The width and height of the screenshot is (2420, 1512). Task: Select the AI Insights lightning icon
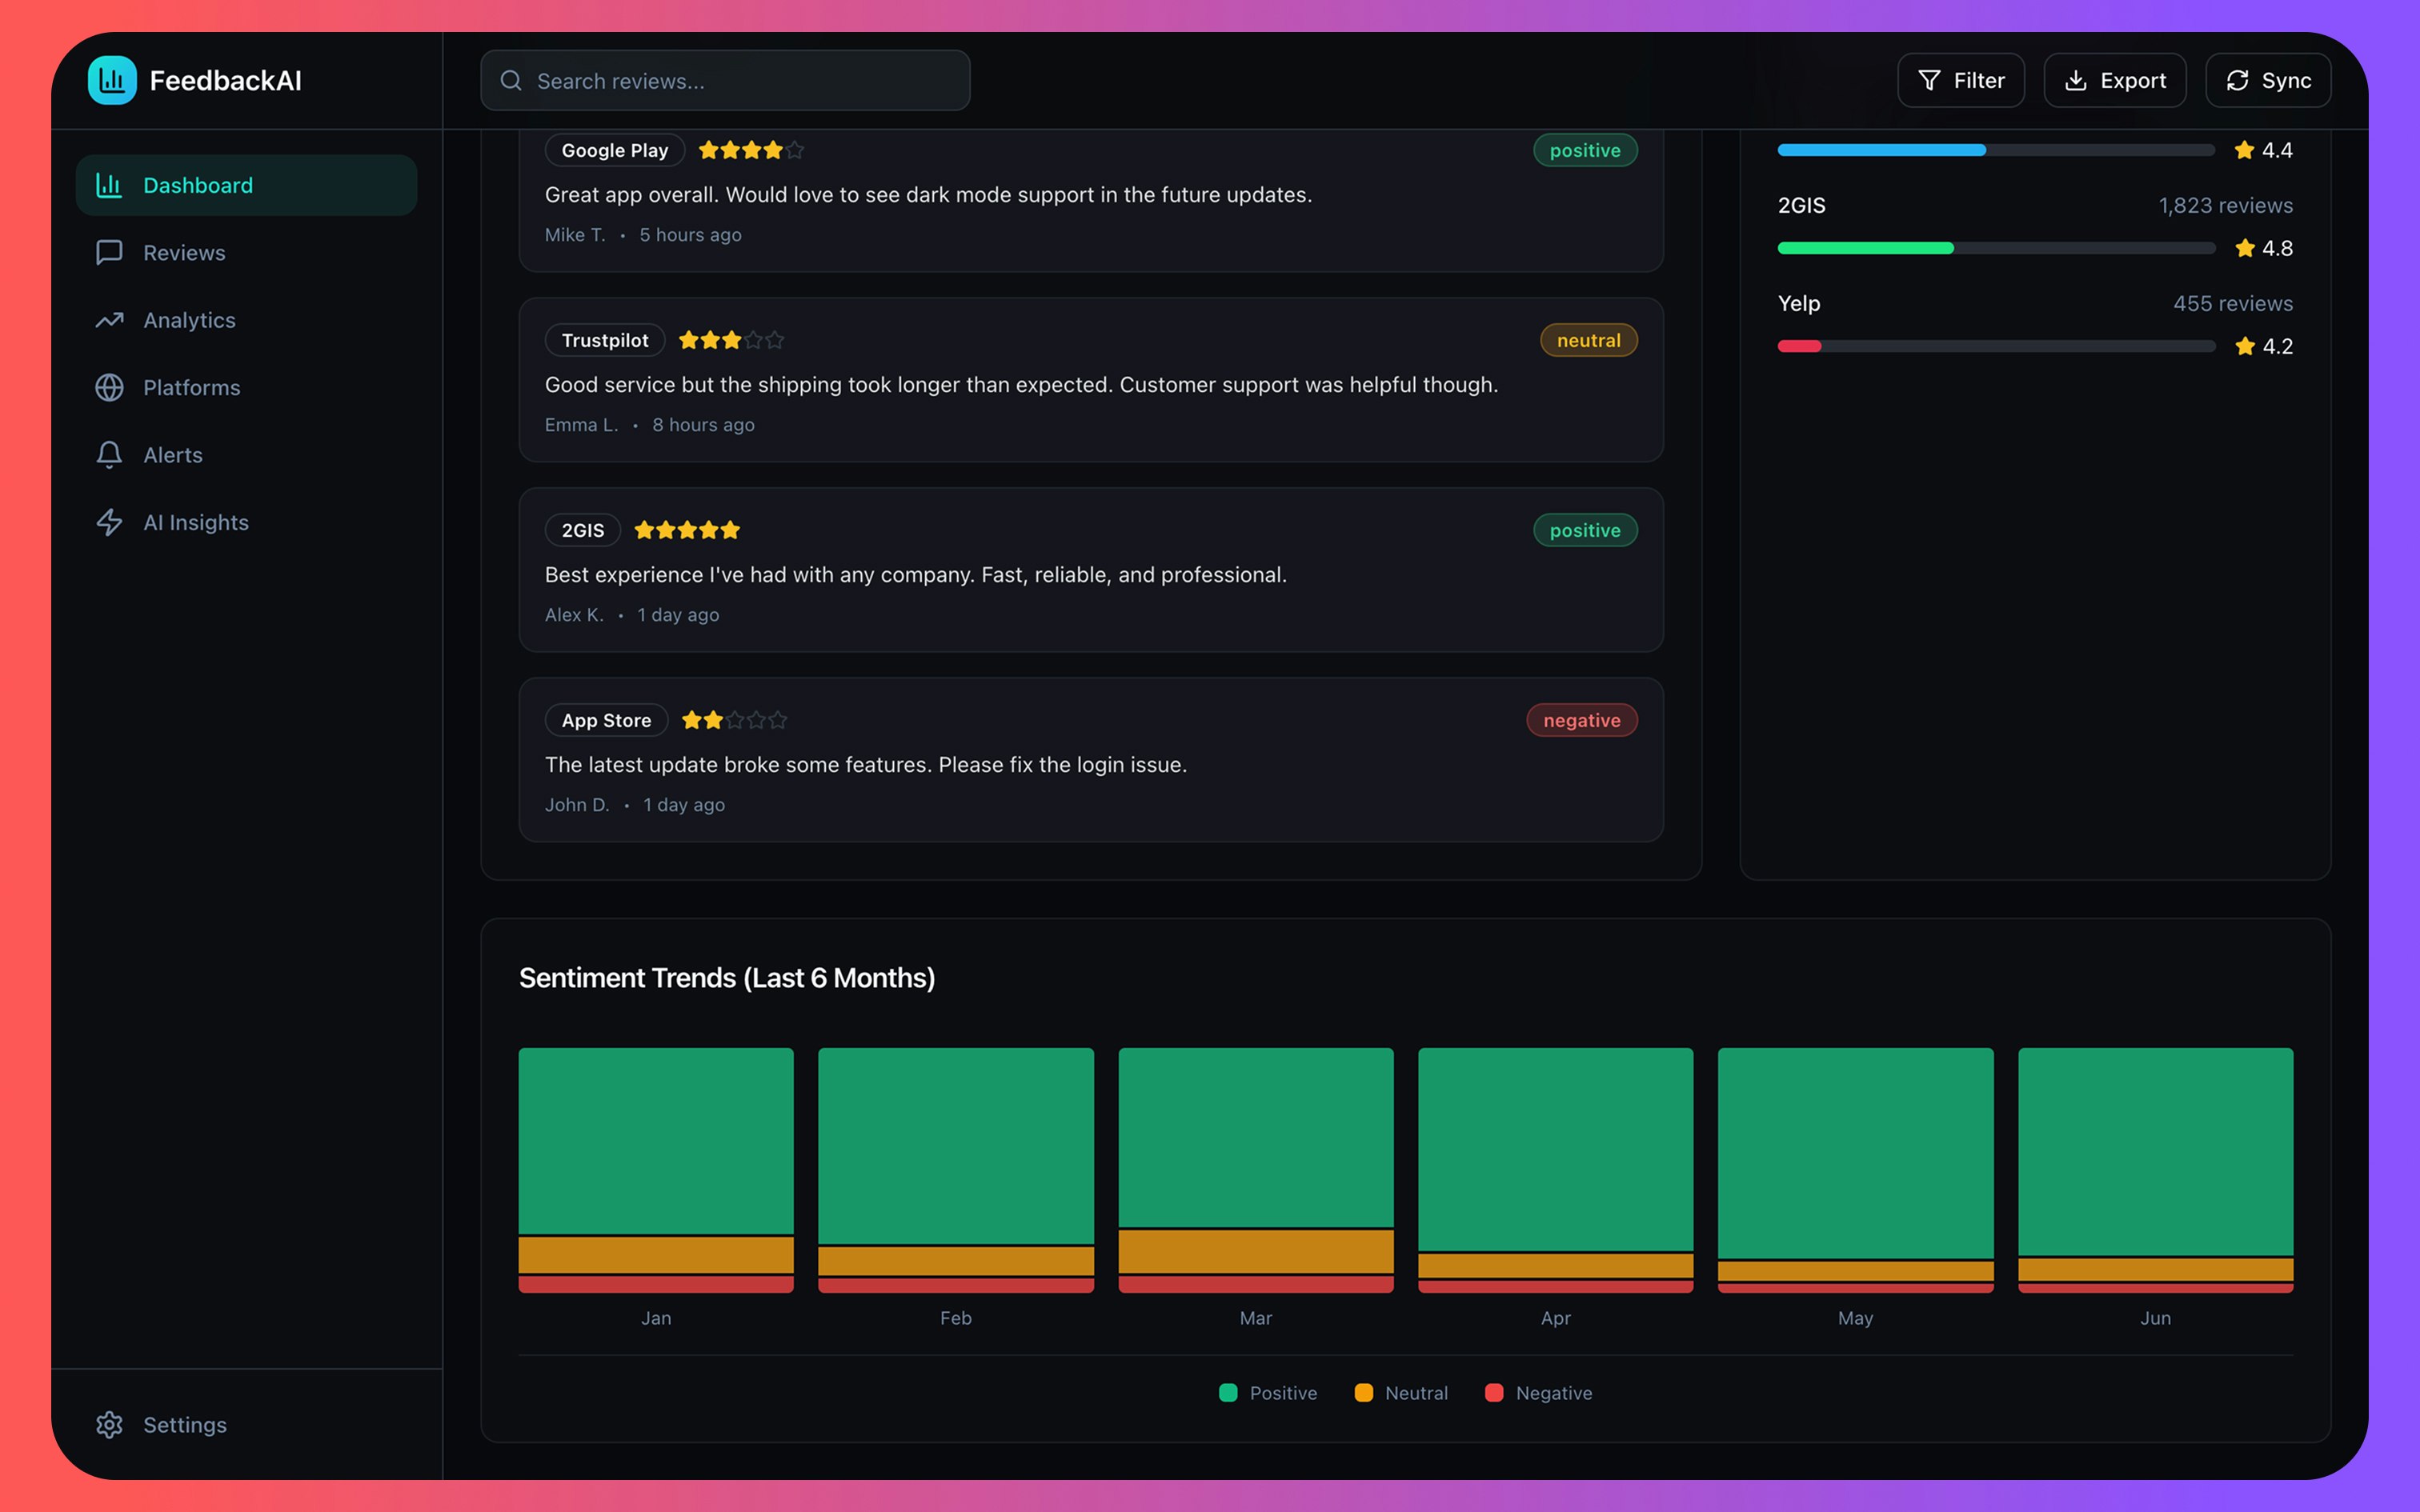[x=110, y=522]
